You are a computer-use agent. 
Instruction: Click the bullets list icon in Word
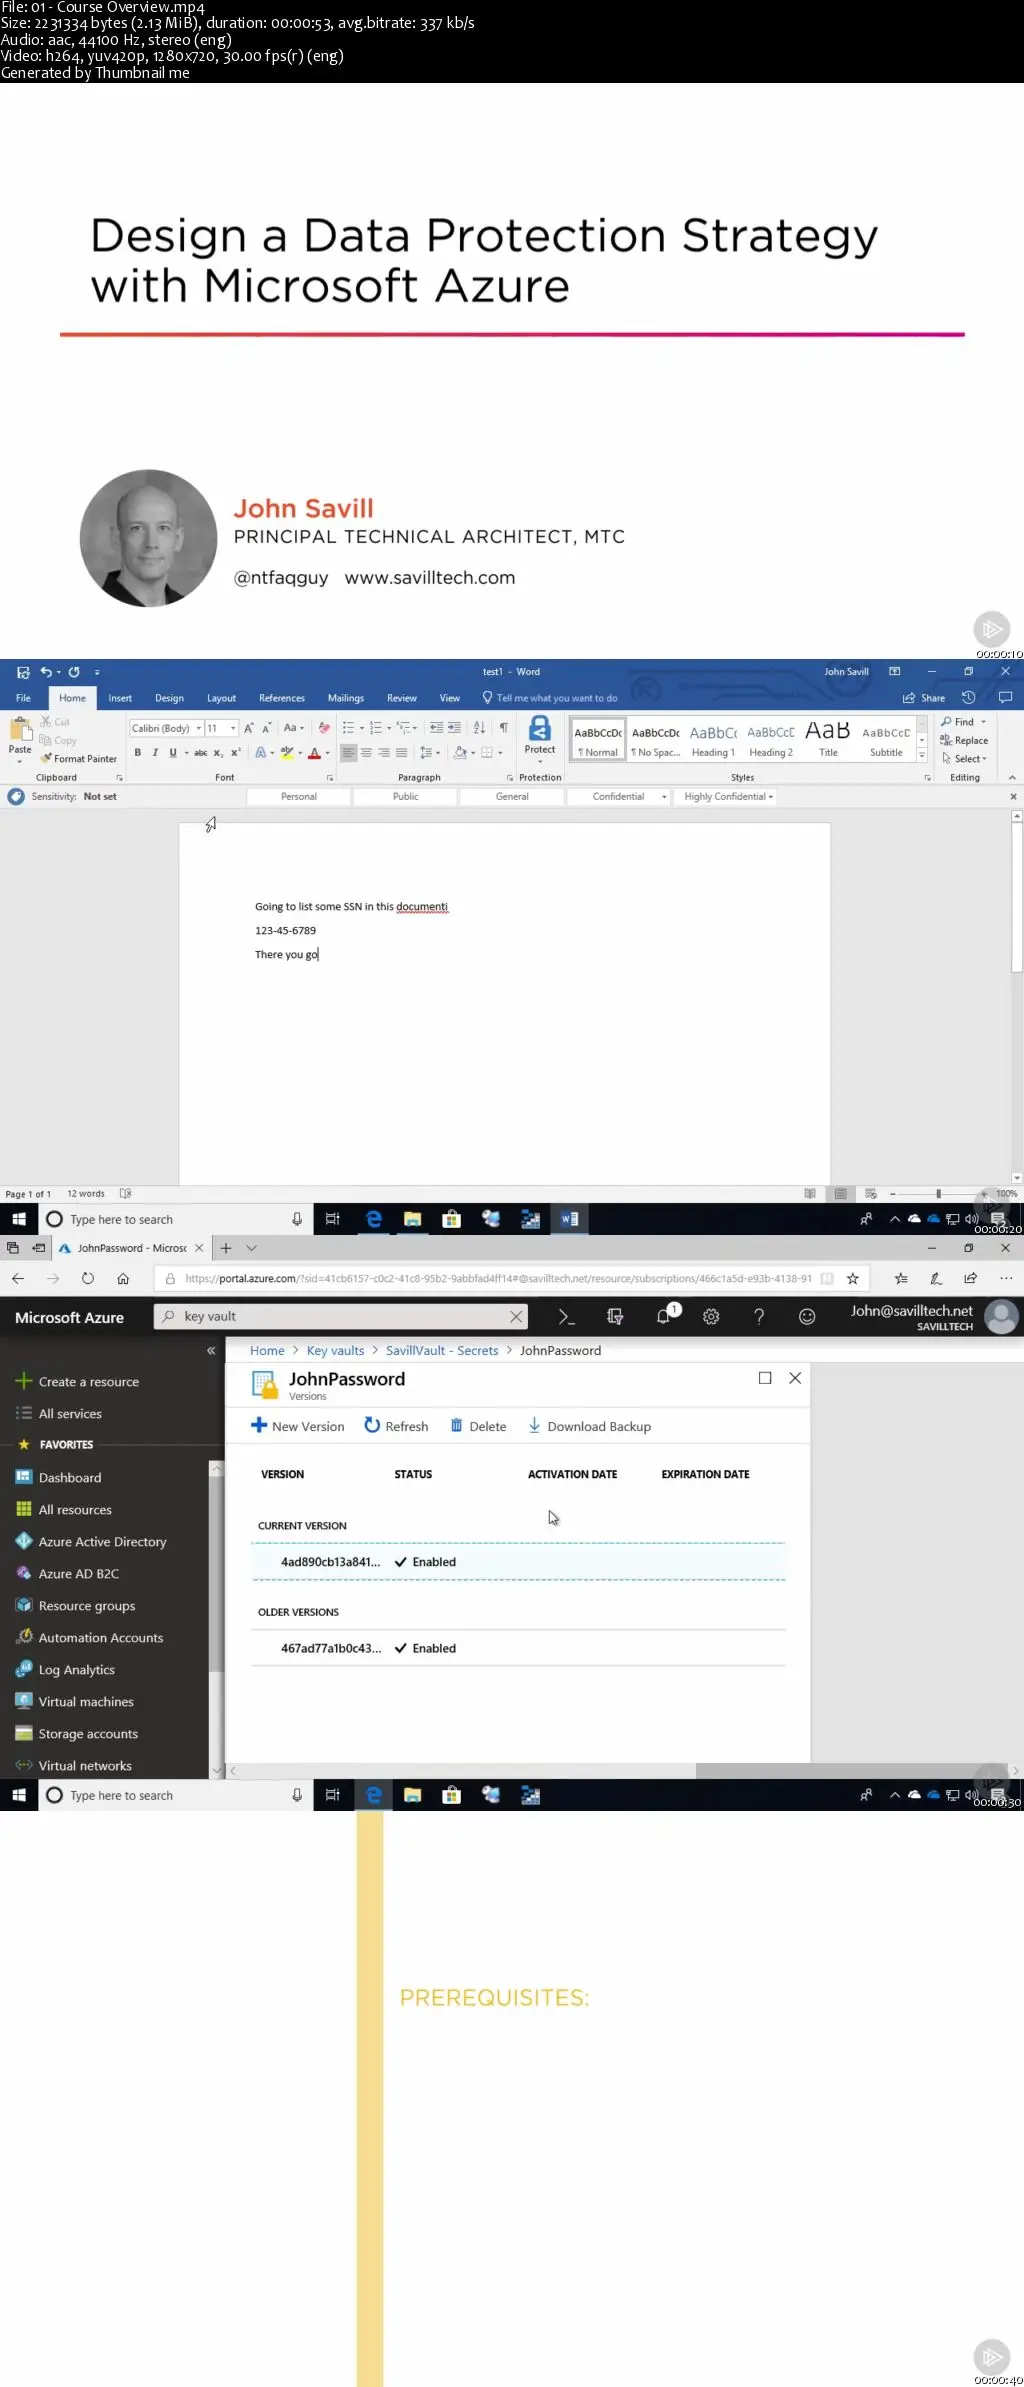point(349,728)
